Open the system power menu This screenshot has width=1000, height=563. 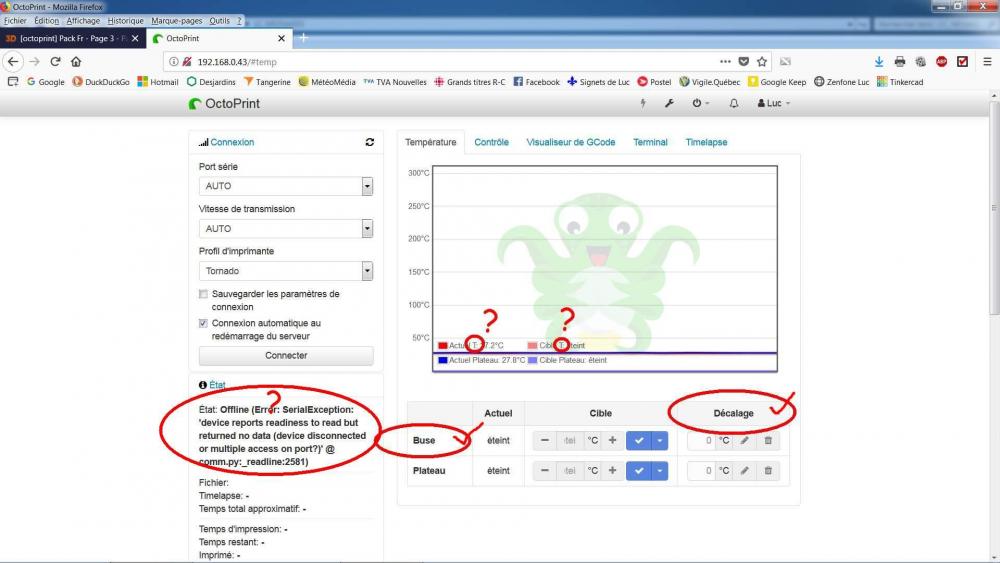pos(700,103)
